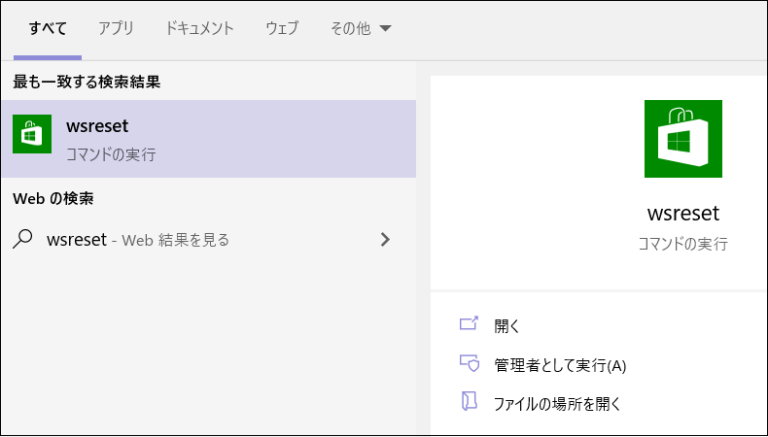Click コマンドの実行 subtitle in preview pane
The height and width of the screenshot is (437, 768).
(x=683, y=244)
